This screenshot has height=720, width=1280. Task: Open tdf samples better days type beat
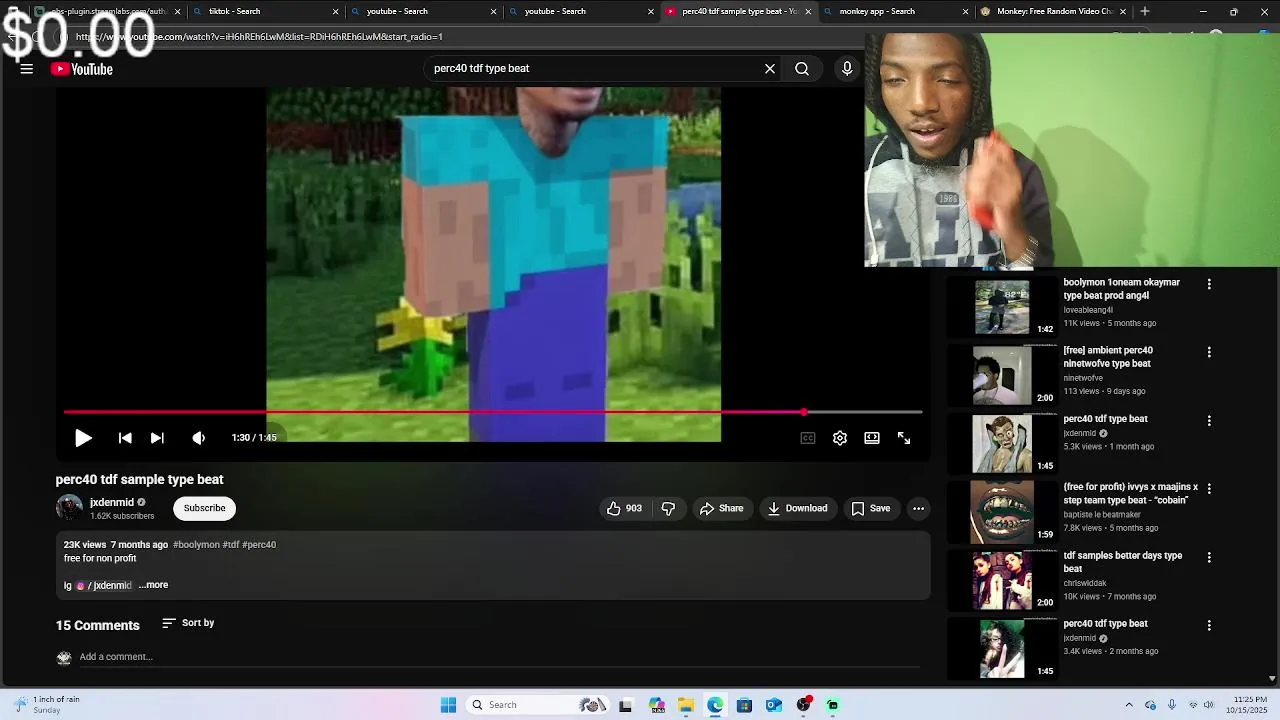coord(1123,562)
